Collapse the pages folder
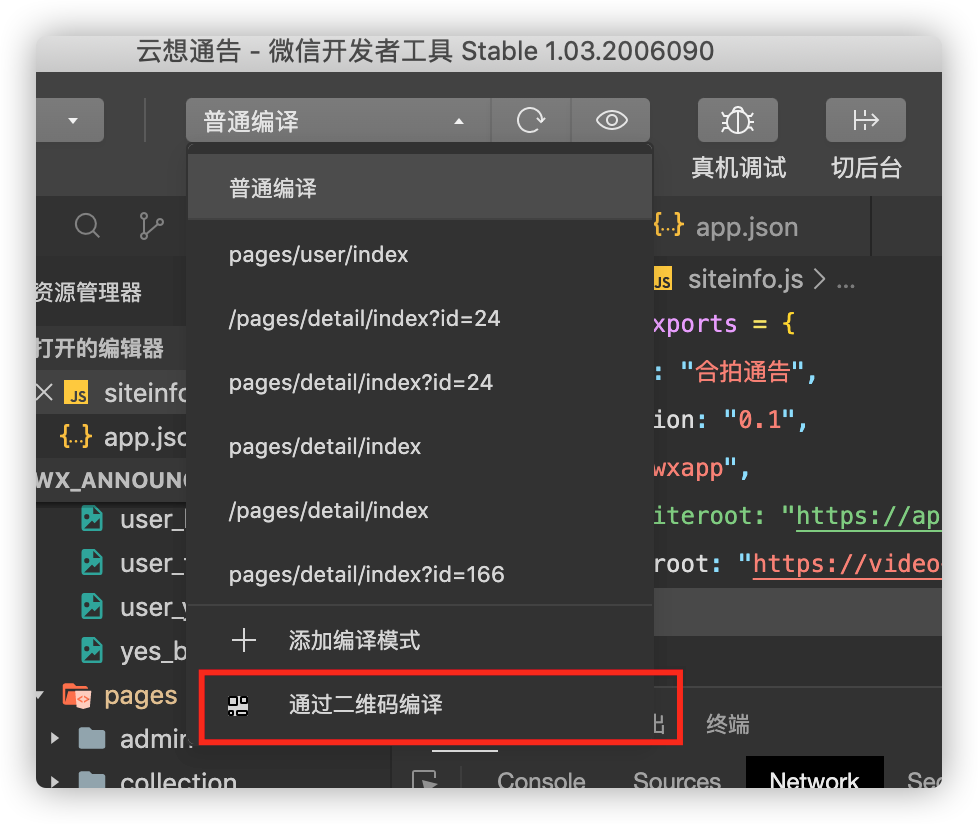Screen dimensions: 978x824 tap(41, 695)
